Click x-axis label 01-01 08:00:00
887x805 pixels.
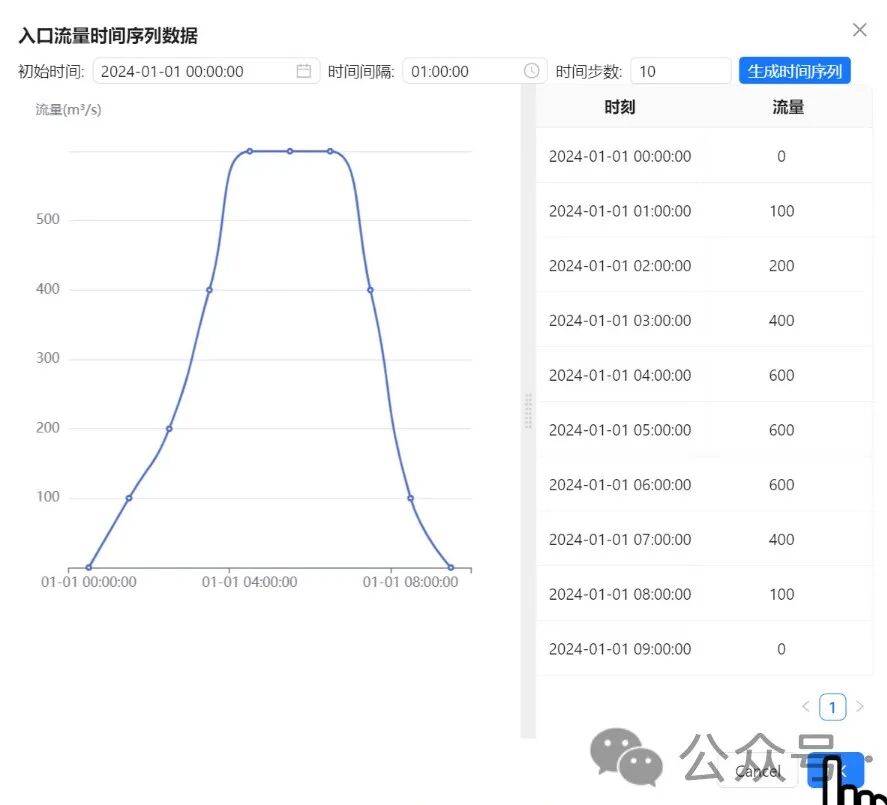coord(411,582)
